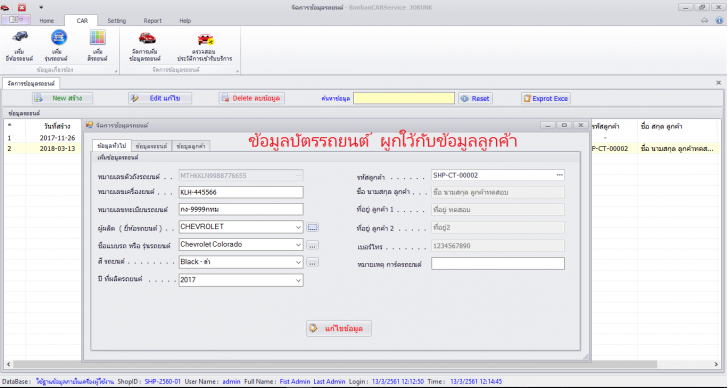Click the horizontal scrollbar left arrow
The width and height of the screenshot is (728, 388).
click(8, 365)
